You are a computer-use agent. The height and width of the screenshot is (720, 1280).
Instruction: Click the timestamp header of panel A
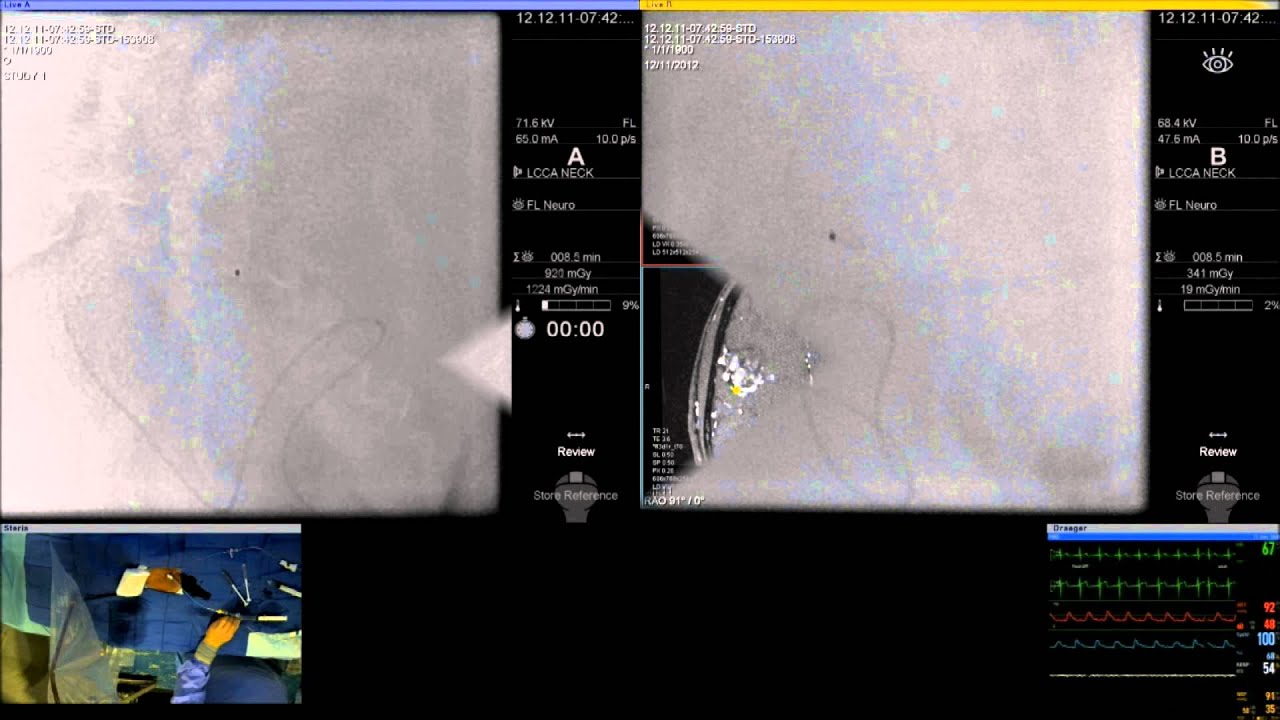click(x=576, y=19)
